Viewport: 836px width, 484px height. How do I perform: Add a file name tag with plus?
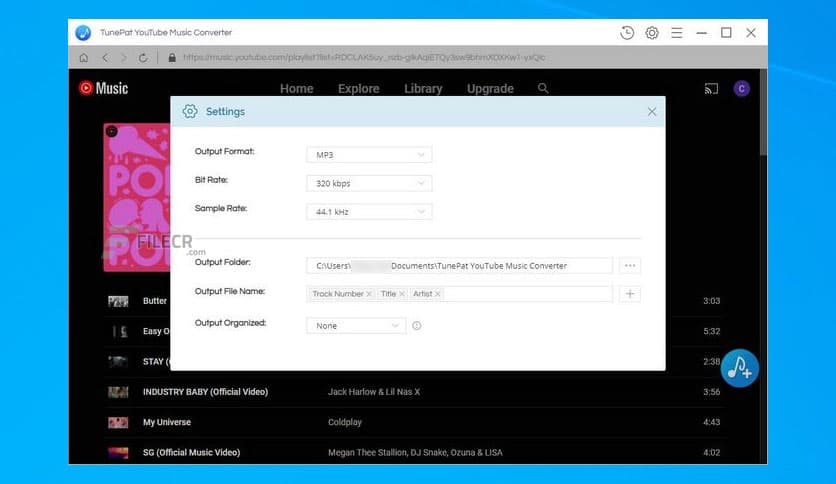630,294
